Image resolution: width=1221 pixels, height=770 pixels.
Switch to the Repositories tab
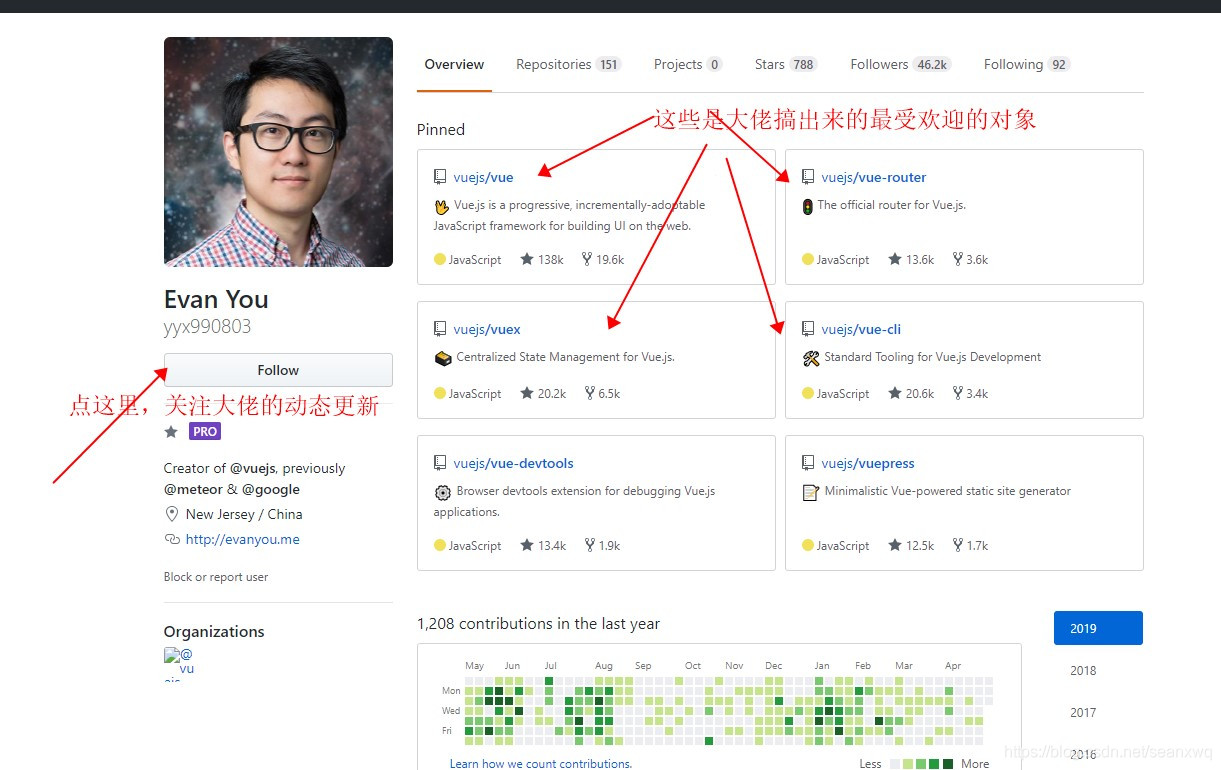(x=568, y=64)
